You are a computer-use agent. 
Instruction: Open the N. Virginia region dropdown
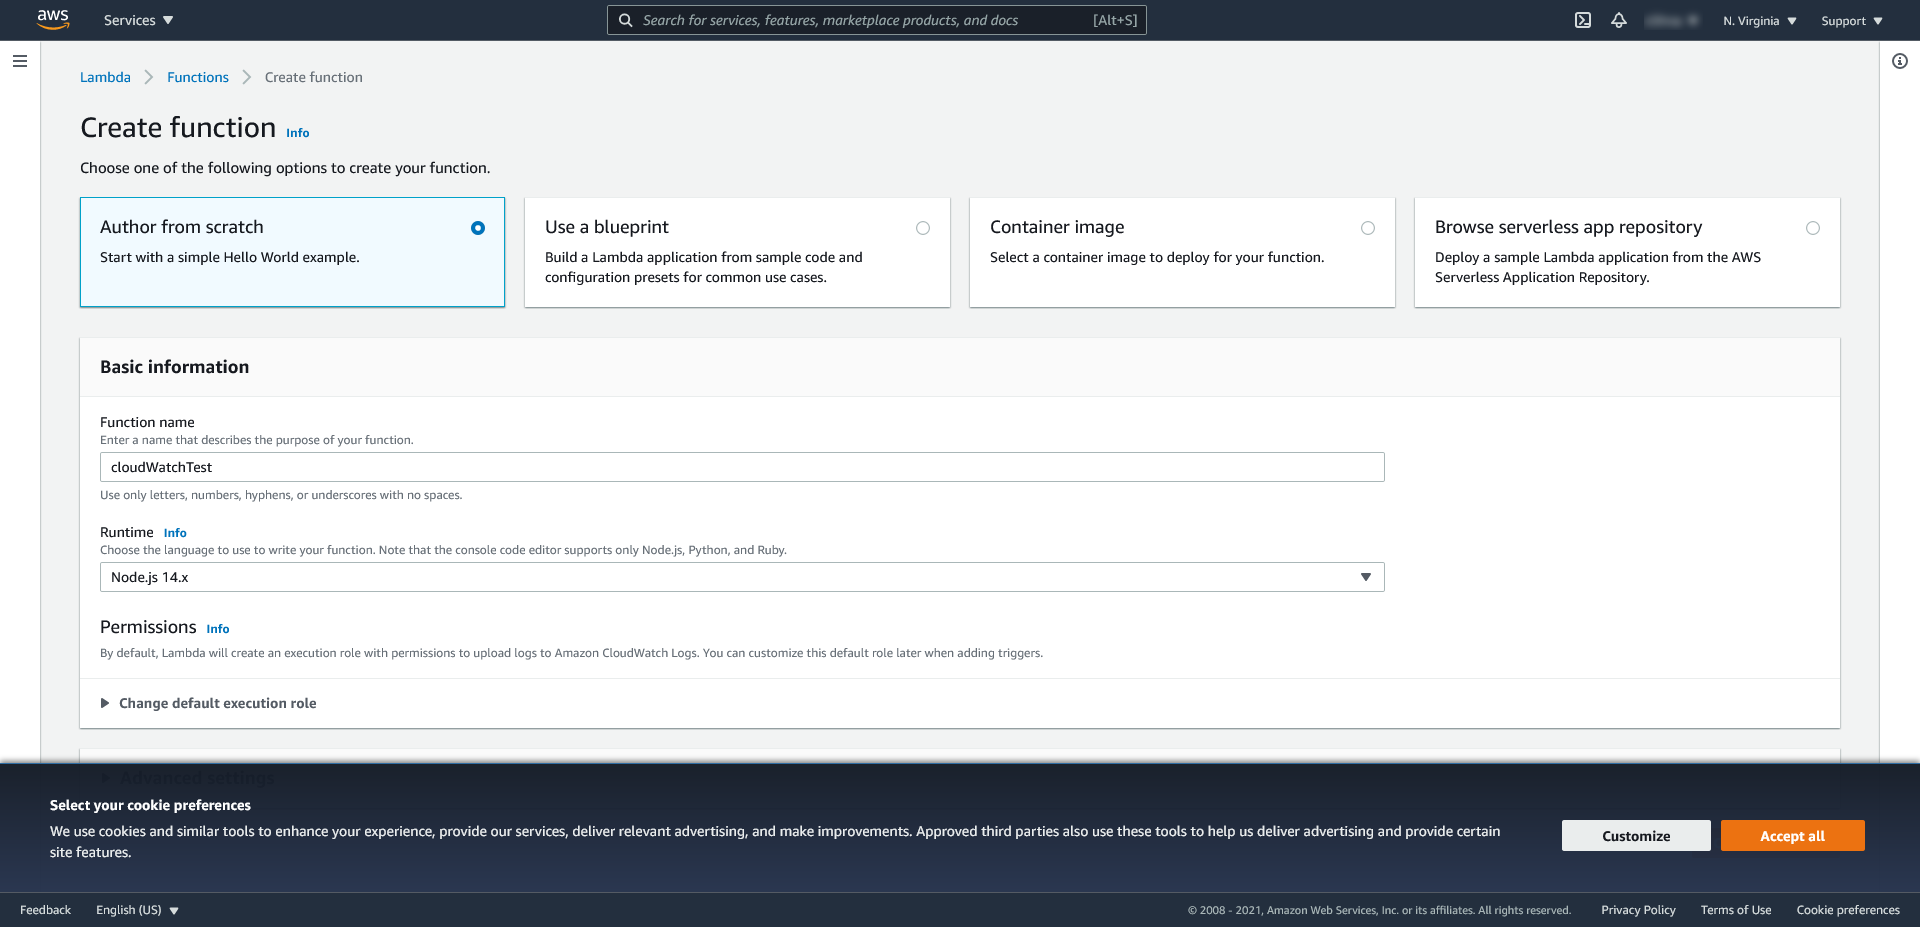1760,21
